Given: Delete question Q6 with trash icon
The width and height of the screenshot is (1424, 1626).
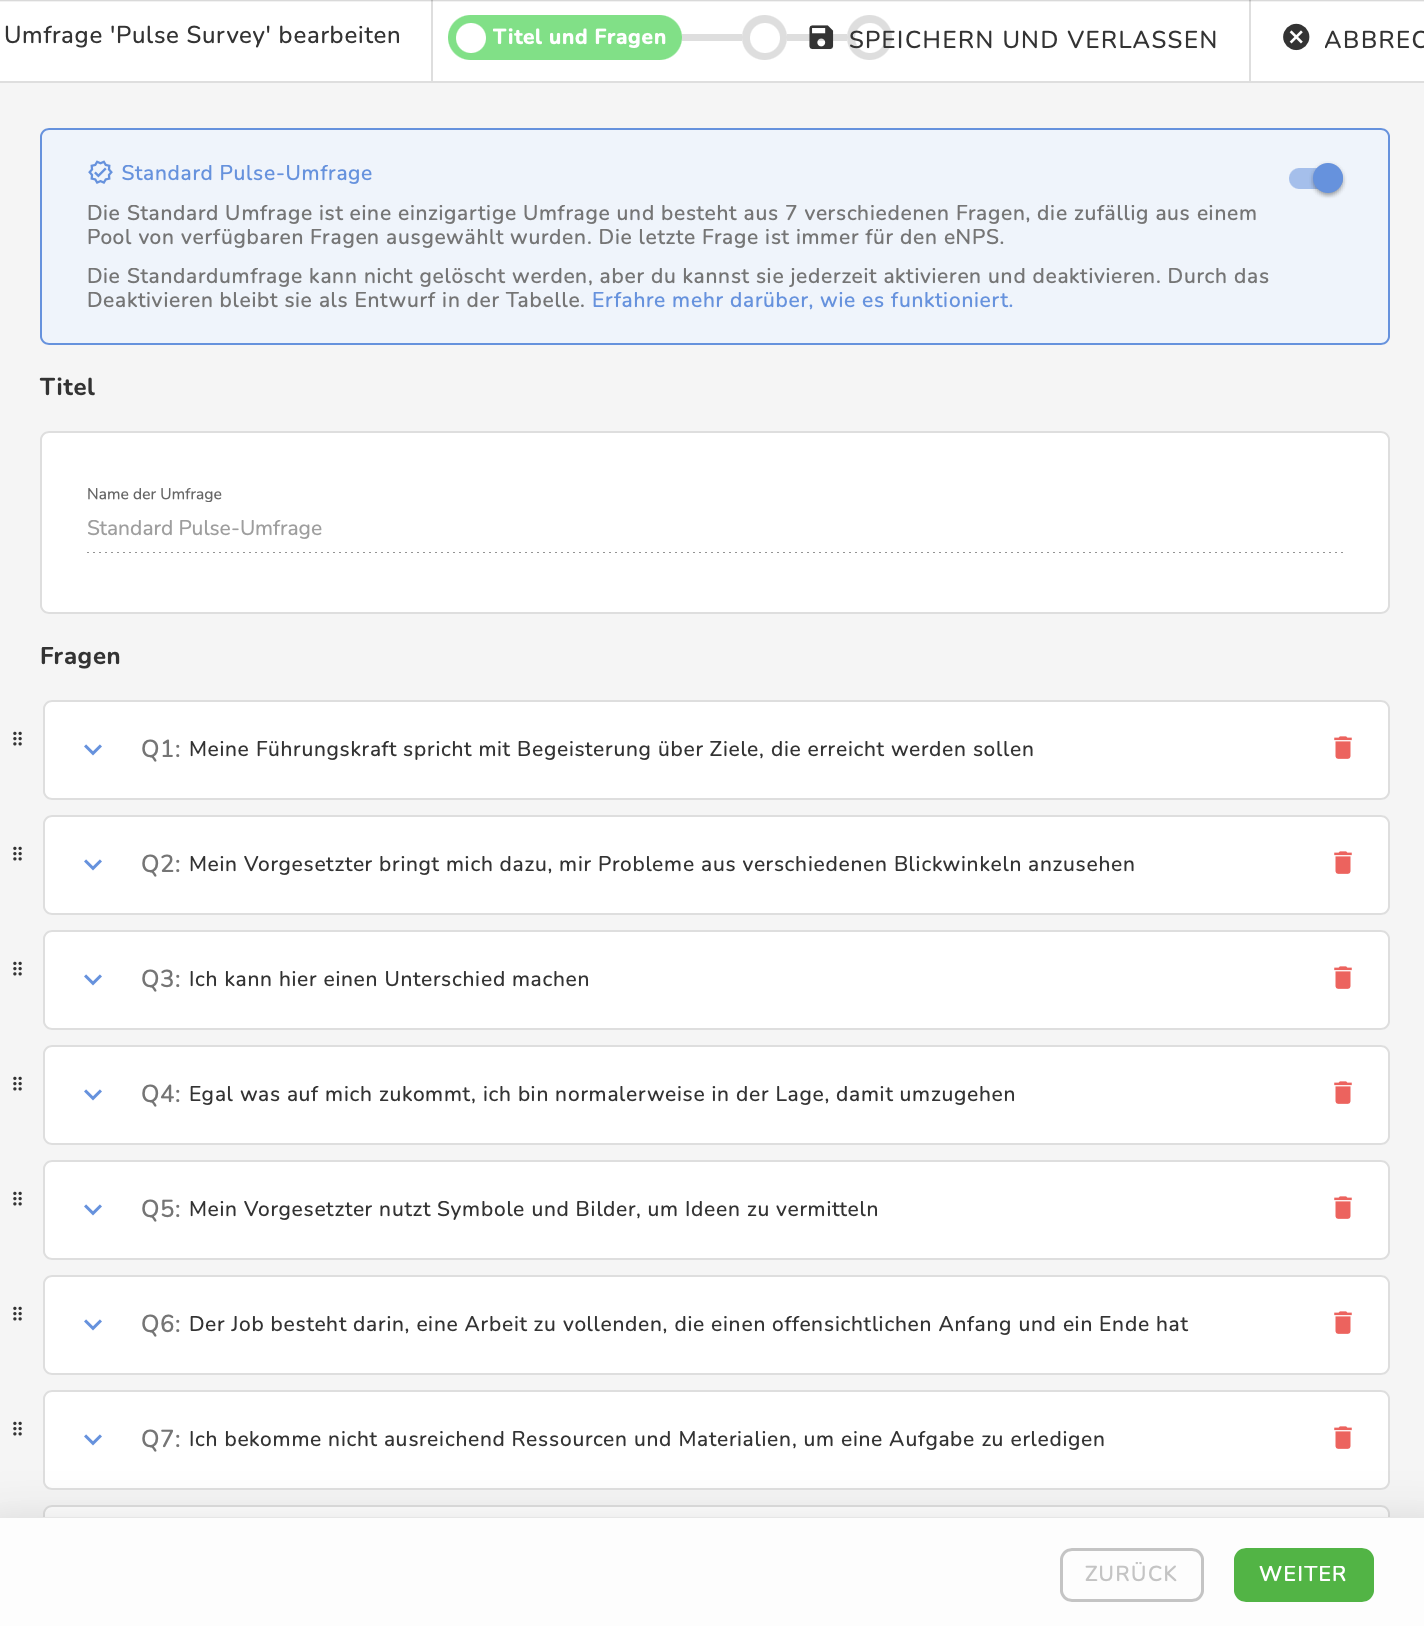Looking at the screenshot, I should click(x=1343, y=1323).
